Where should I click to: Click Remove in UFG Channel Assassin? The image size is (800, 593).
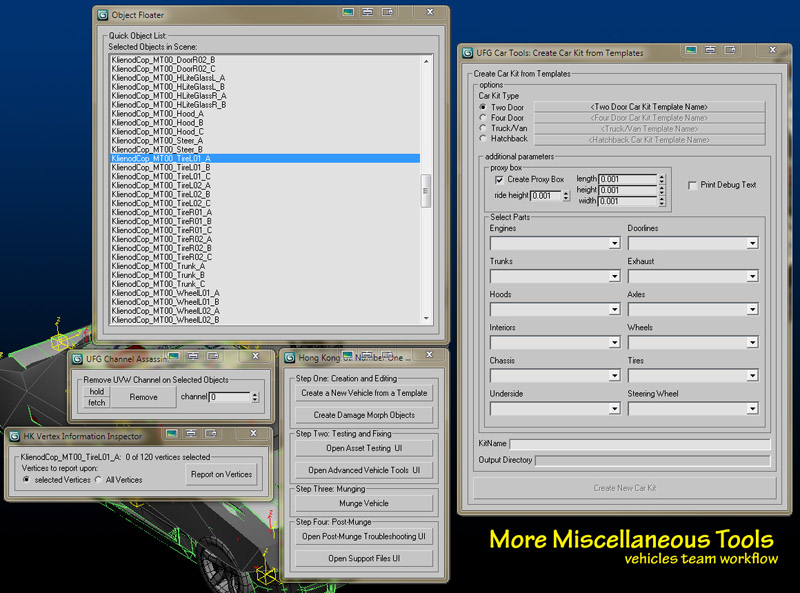point(143,397)
